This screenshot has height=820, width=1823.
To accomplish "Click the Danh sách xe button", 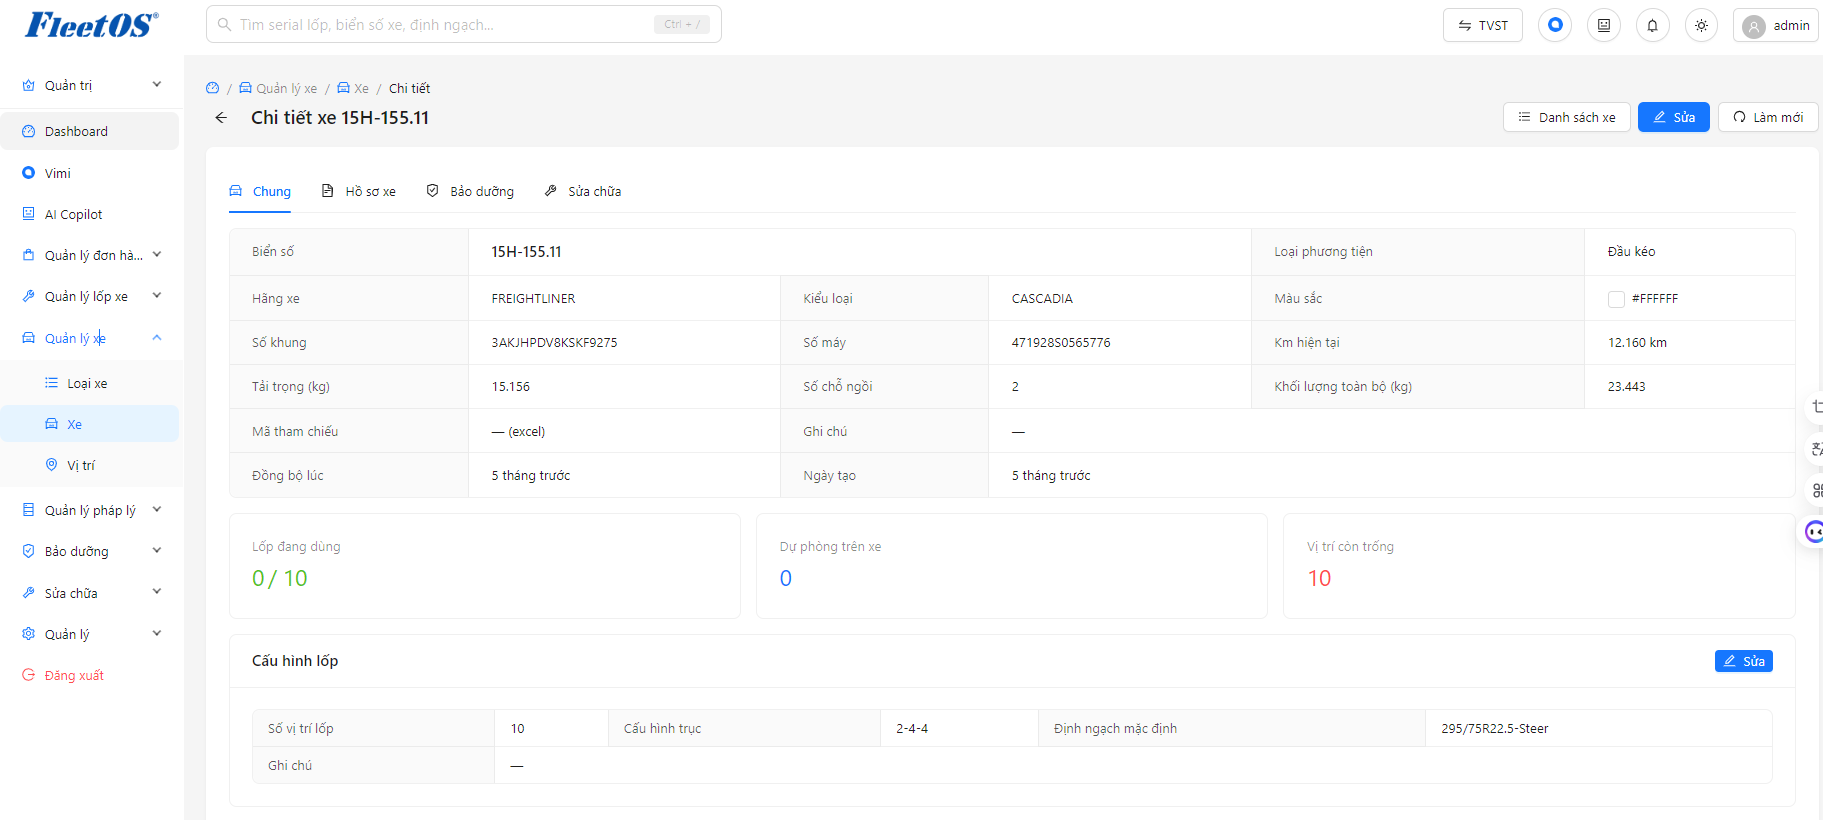I will pos(1567,117).
